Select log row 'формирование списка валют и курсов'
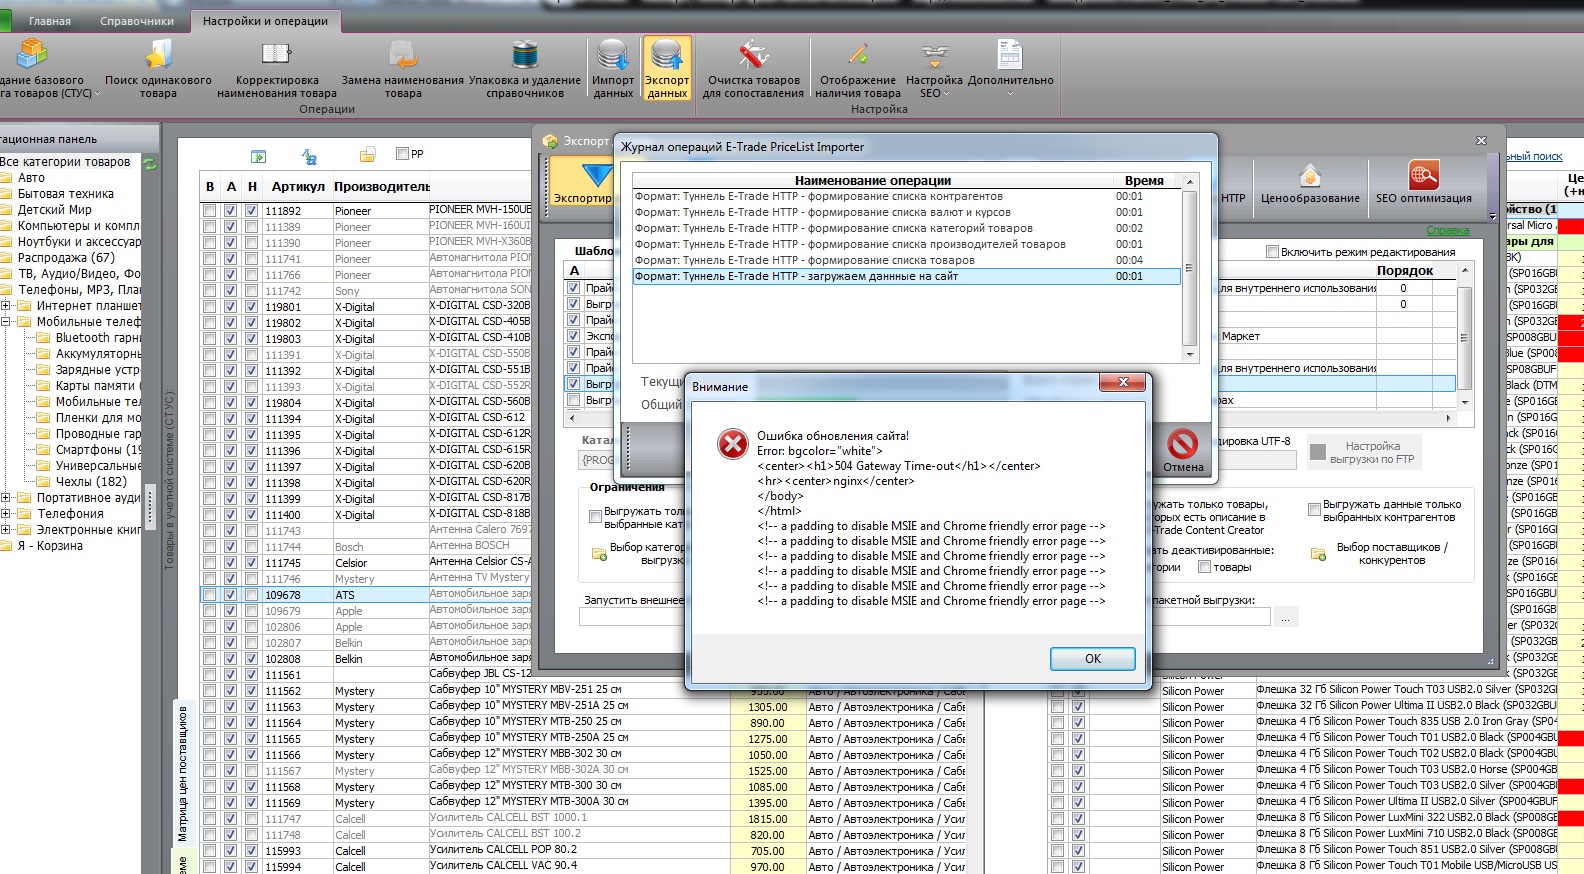 [x=906, y=212]
